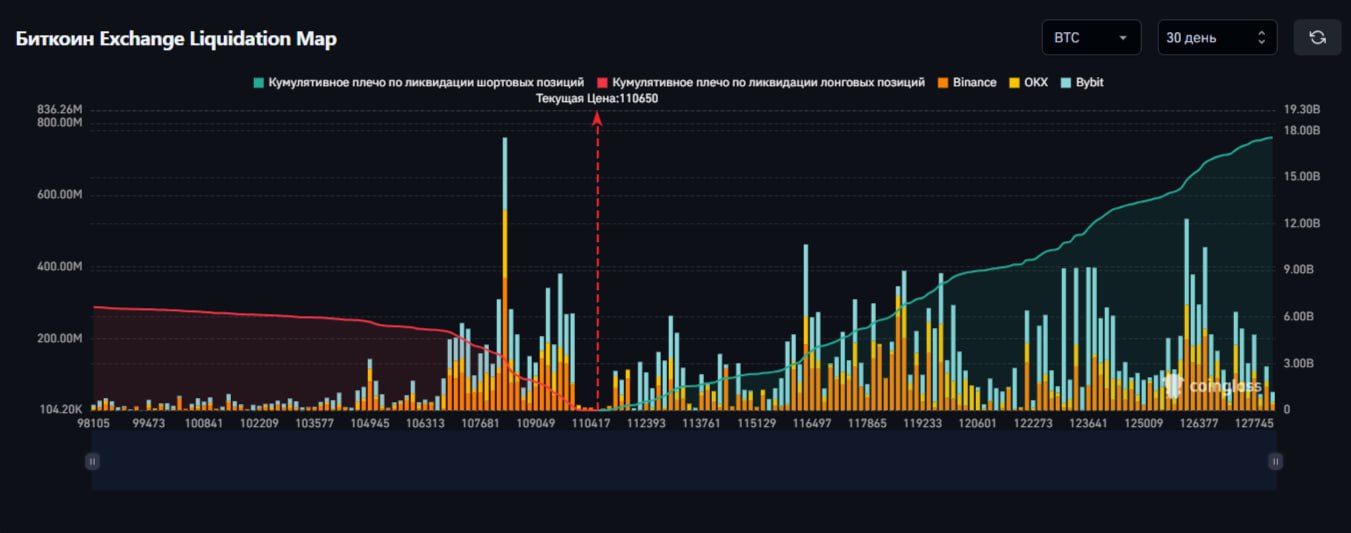Click the 110417 label on price axis
Viewport: 1351px width, 533px height.
pos(591,423)
